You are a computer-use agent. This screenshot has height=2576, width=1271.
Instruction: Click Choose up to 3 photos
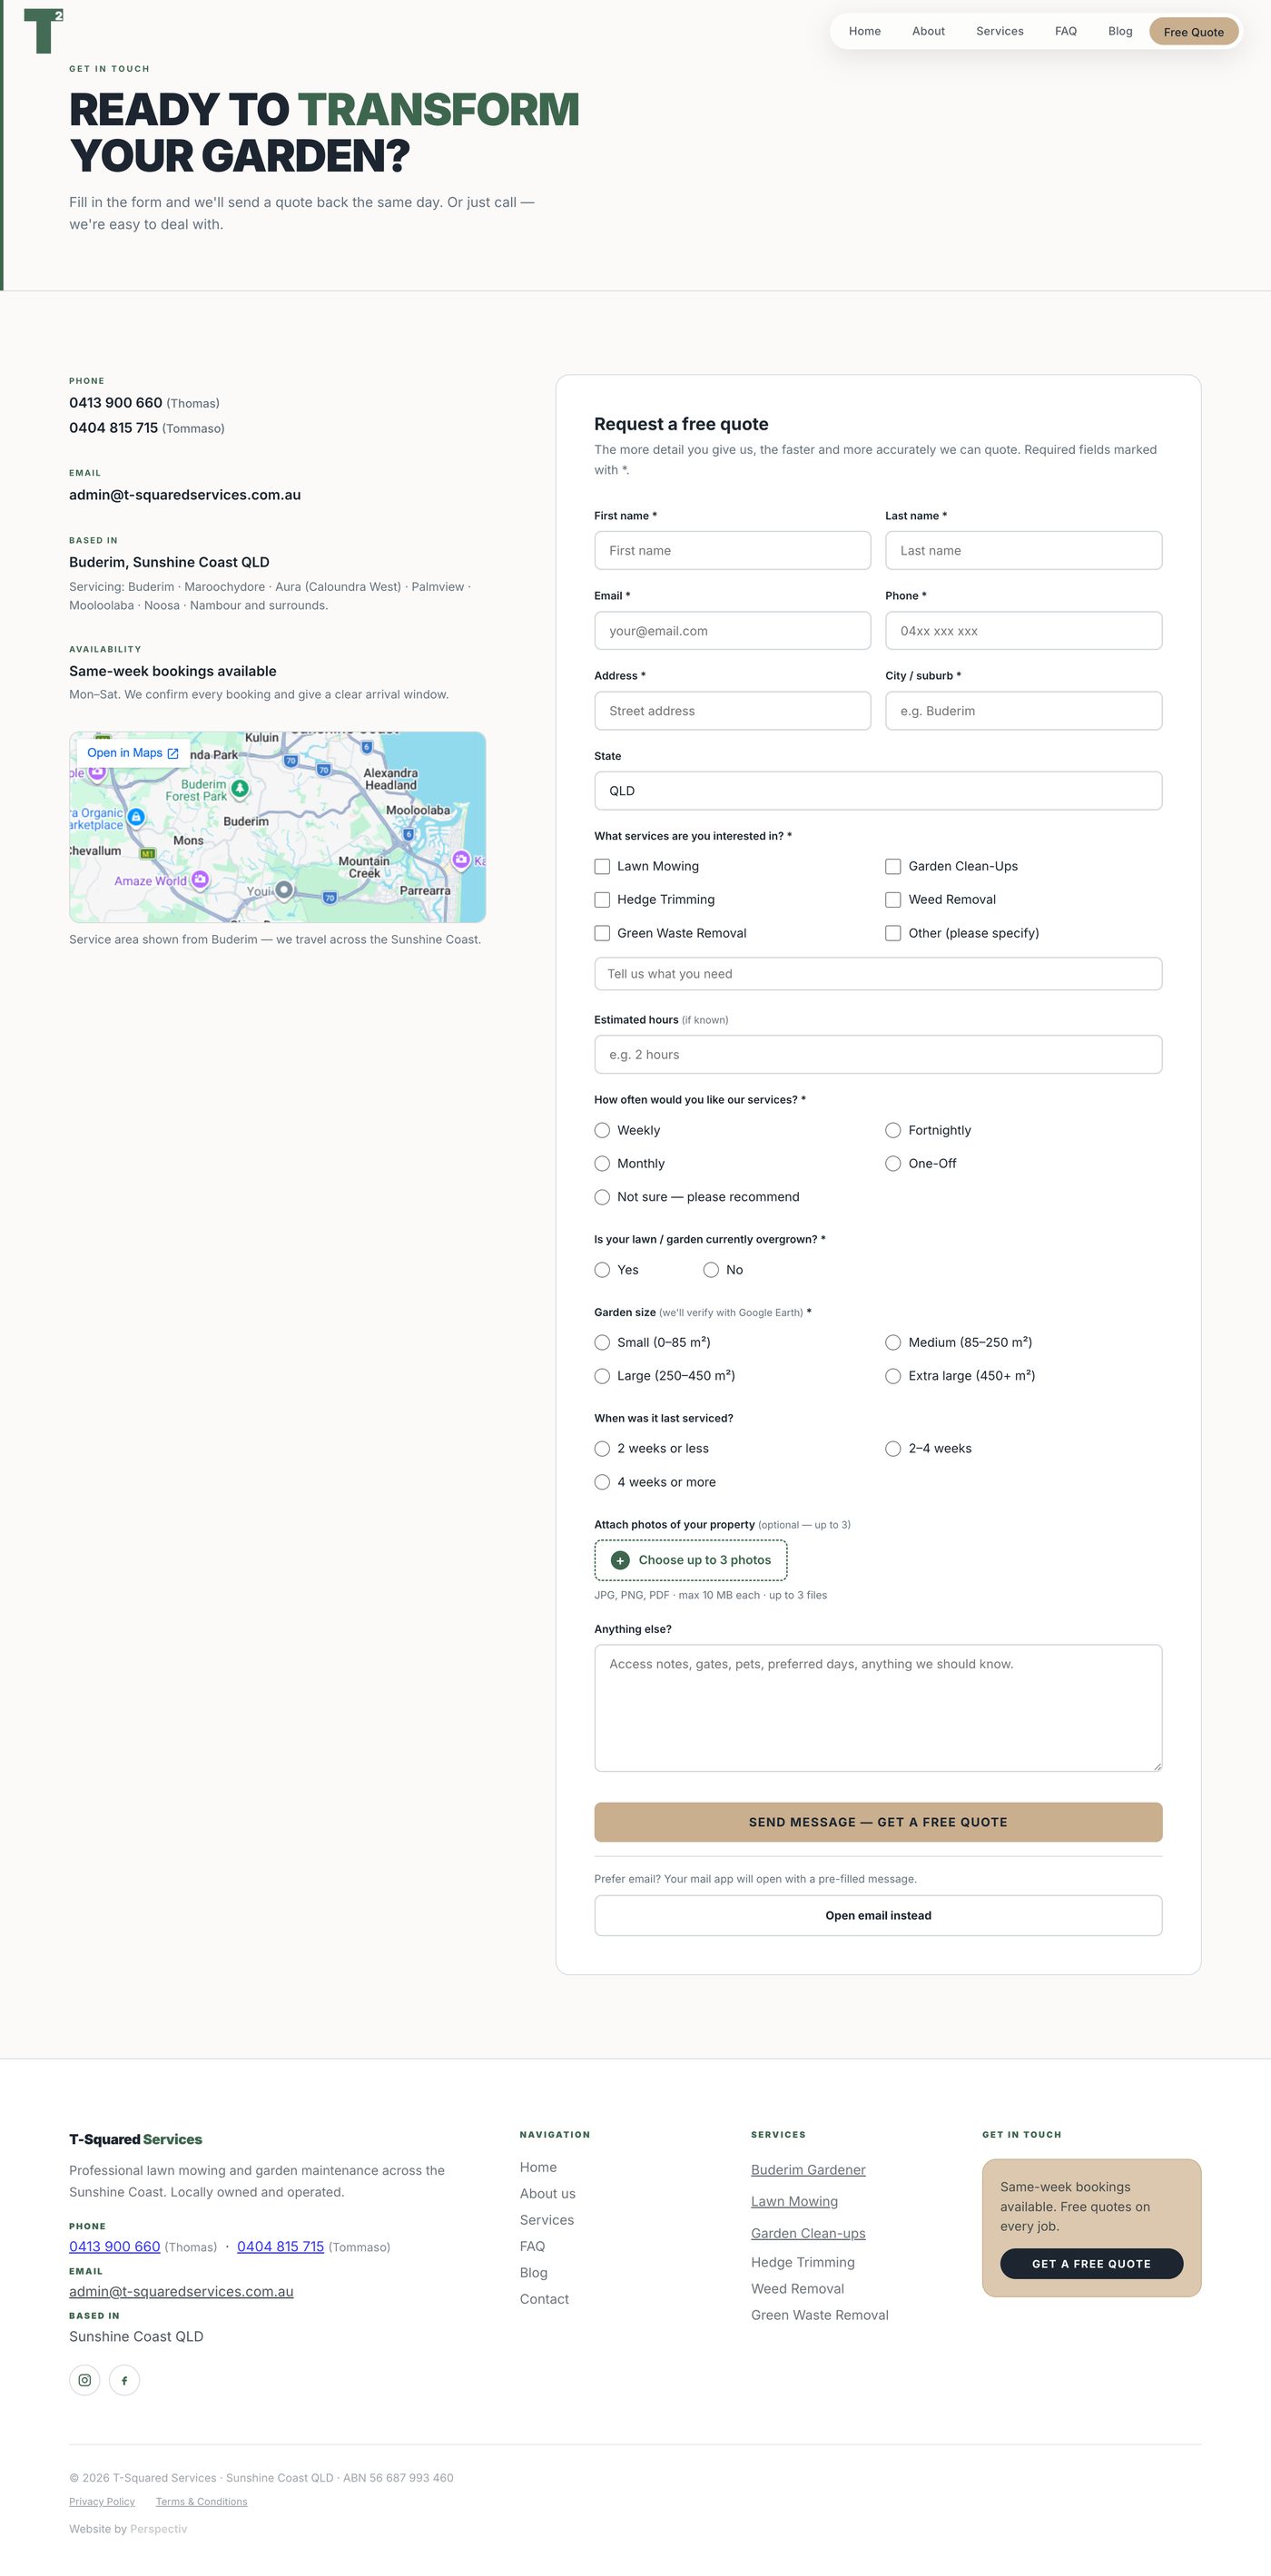691,1560
